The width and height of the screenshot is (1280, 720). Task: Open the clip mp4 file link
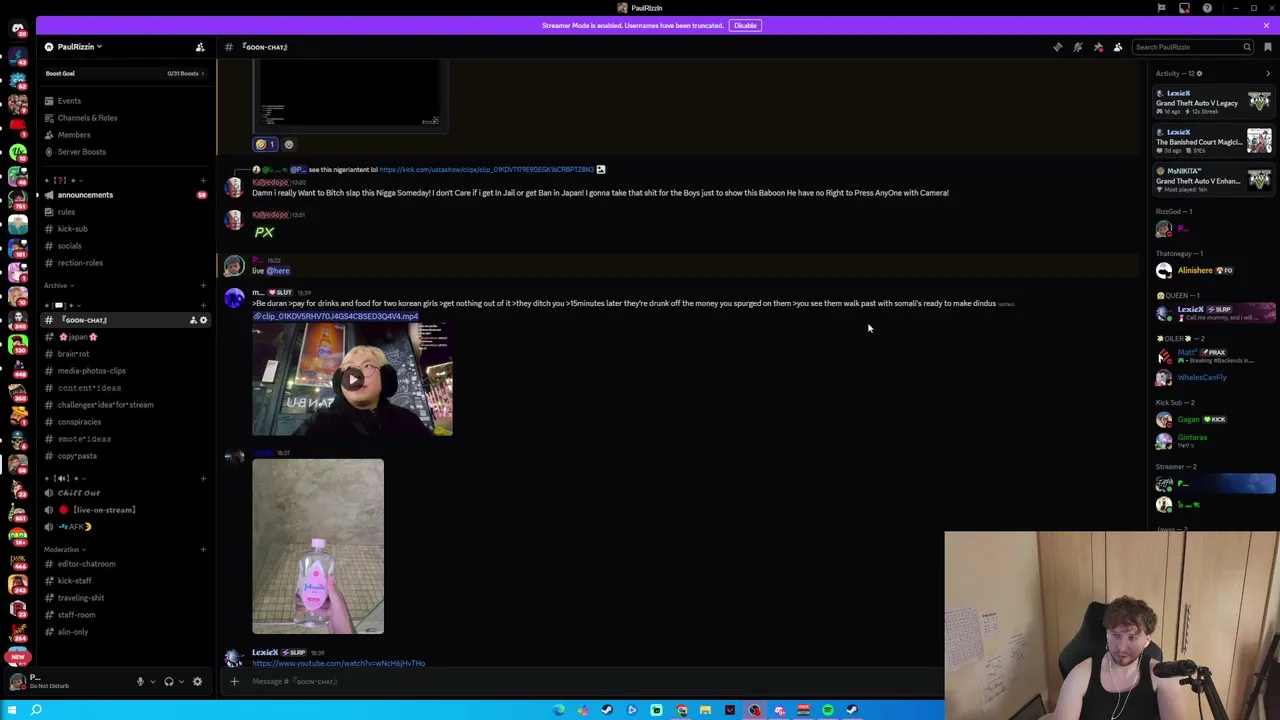point(335,316)
